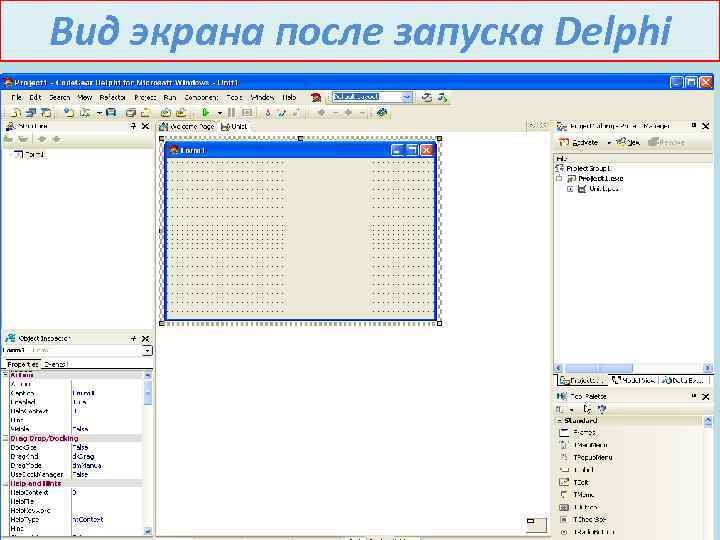Image resolution: width=720 pixels, height=540 pixels.
Task: Click the green Run arrow icon
Action: 205,112
